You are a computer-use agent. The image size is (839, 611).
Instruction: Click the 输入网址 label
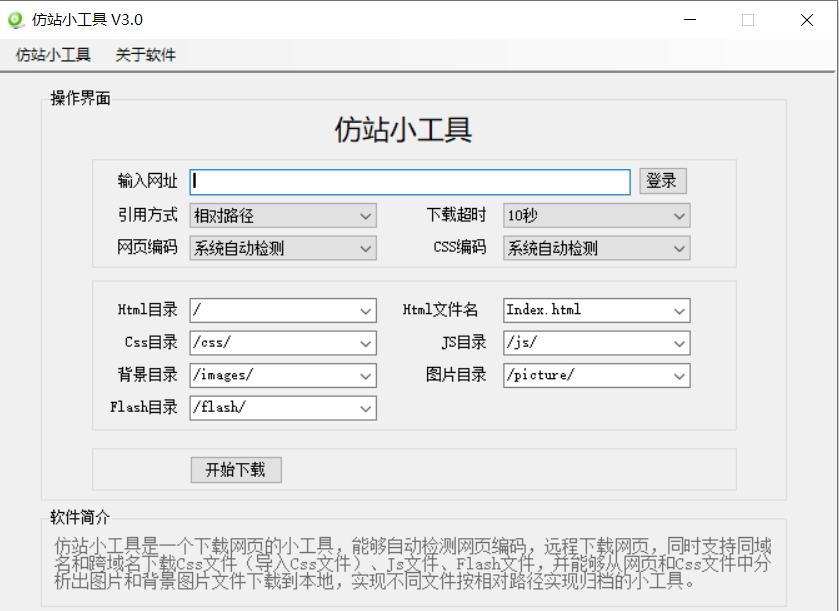tap(147, 181)
